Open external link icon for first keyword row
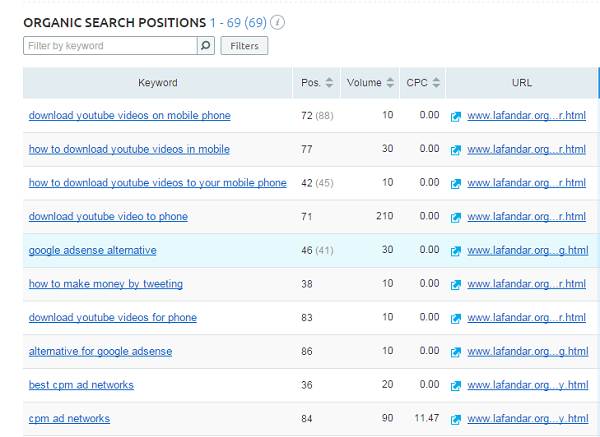The image size is (600, 437). tap(456, 116)
